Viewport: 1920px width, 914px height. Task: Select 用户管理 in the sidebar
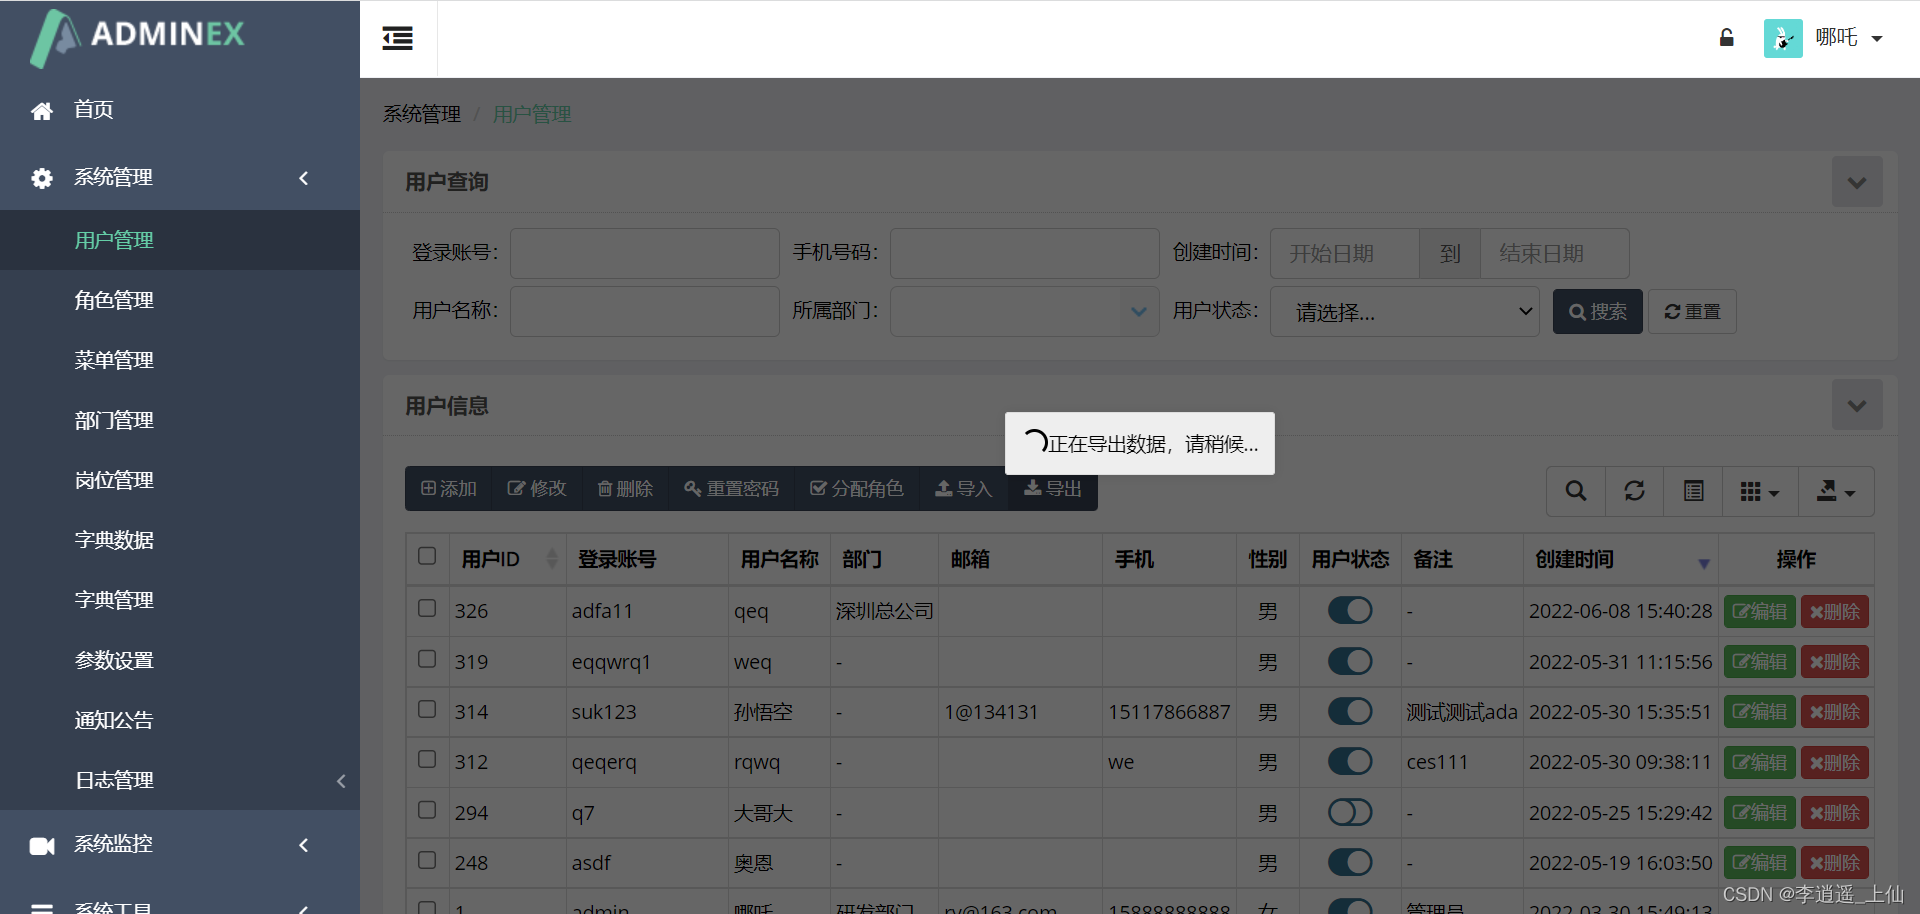[180, 240]
